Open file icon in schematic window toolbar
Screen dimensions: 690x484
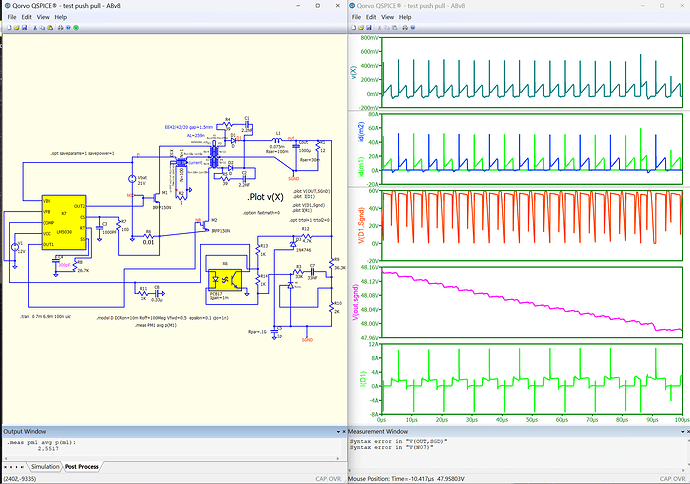(x=17, y=28)
